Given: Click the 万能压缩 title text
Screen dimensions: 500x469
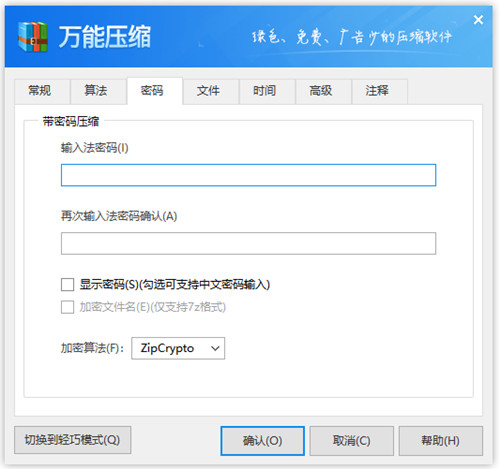Looking at the screenshot, I should pos(105,37).
